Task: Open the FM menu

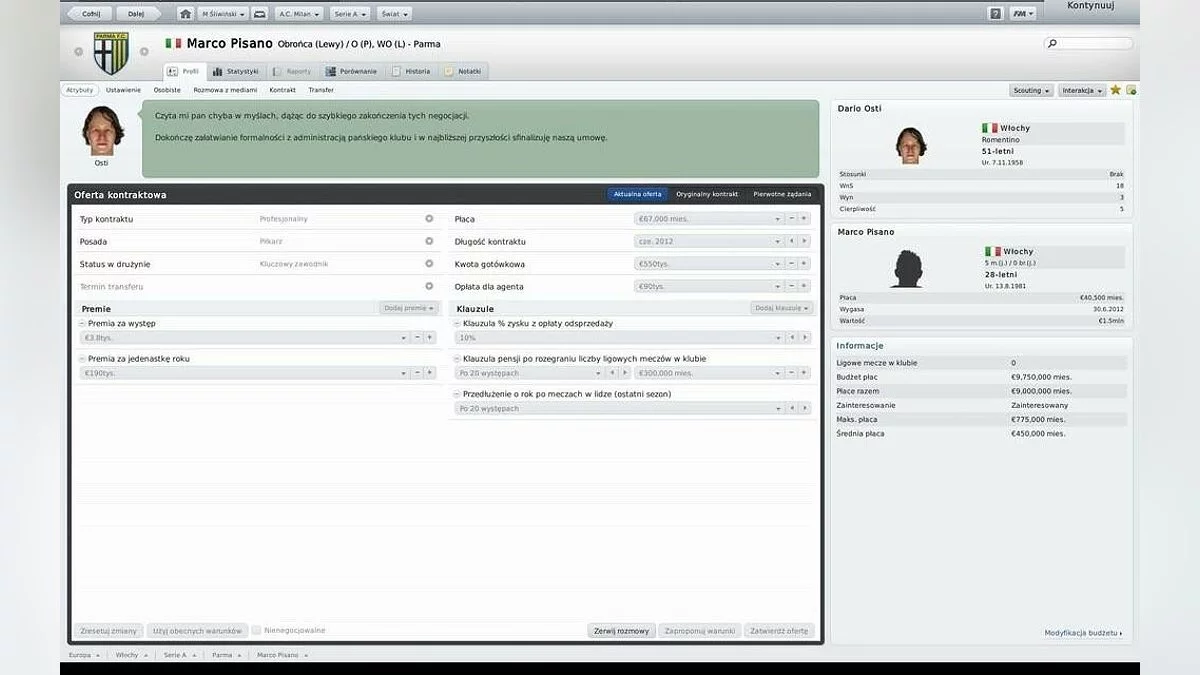Action: pyautogui.click(x=1022, y=14)
